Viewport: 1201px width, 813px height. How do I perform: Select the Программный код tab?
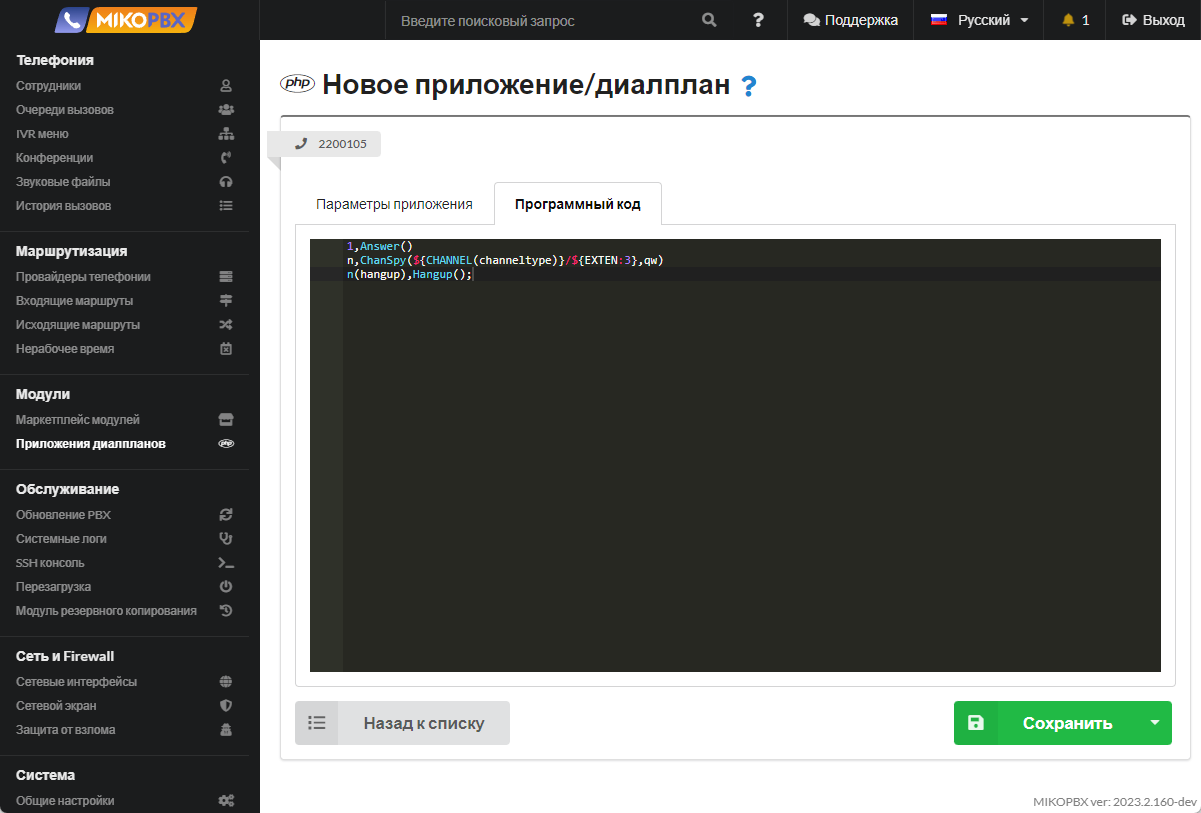[577, 204]
